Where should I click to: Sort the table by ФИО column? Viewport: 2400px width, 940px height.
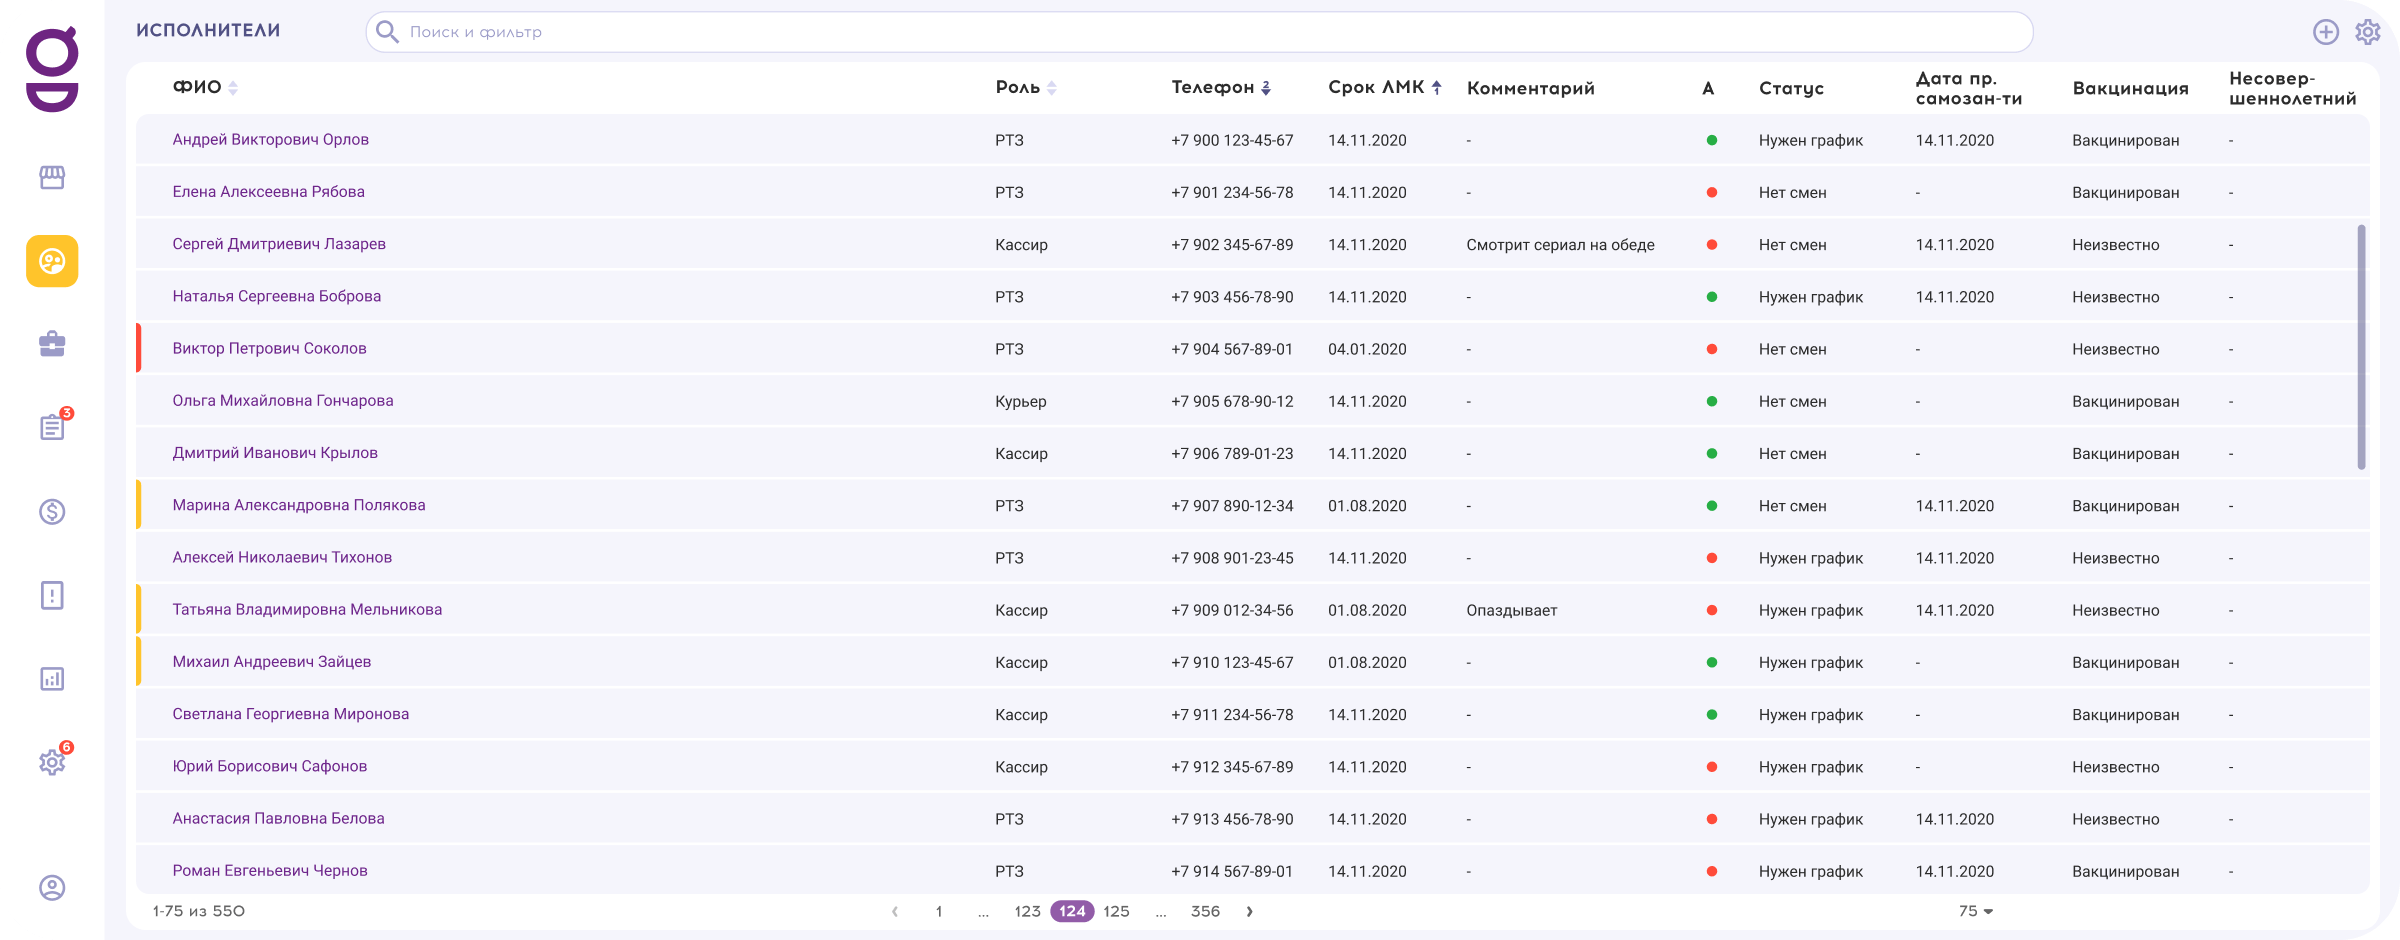click(232, 88)
